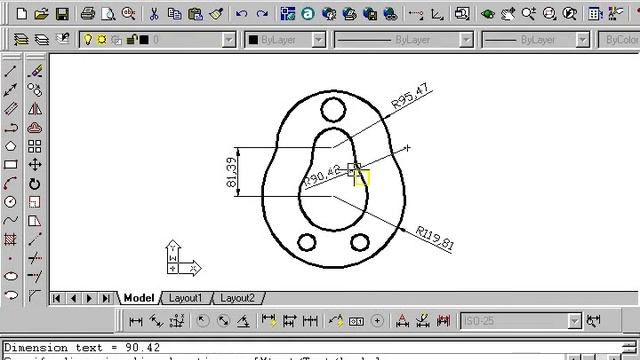640x360 pixels.
Task: Select the Scale modify tool
Action: point(35,202)
